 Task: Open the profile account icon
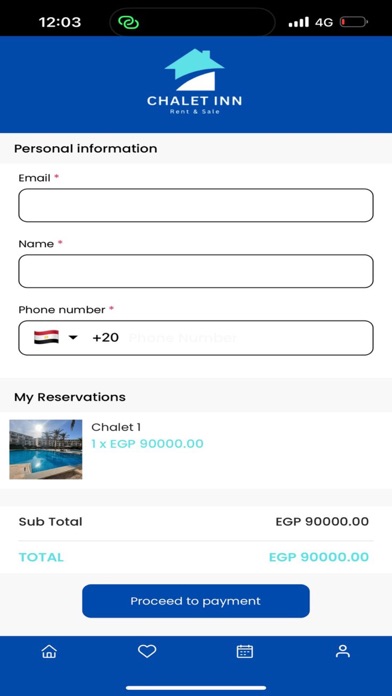[x=343, y=651]
